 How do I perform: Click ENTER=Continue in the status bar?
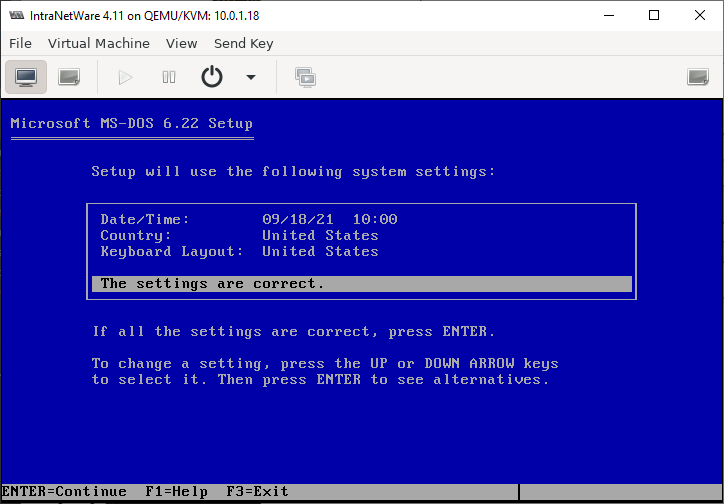coord(64,492)
